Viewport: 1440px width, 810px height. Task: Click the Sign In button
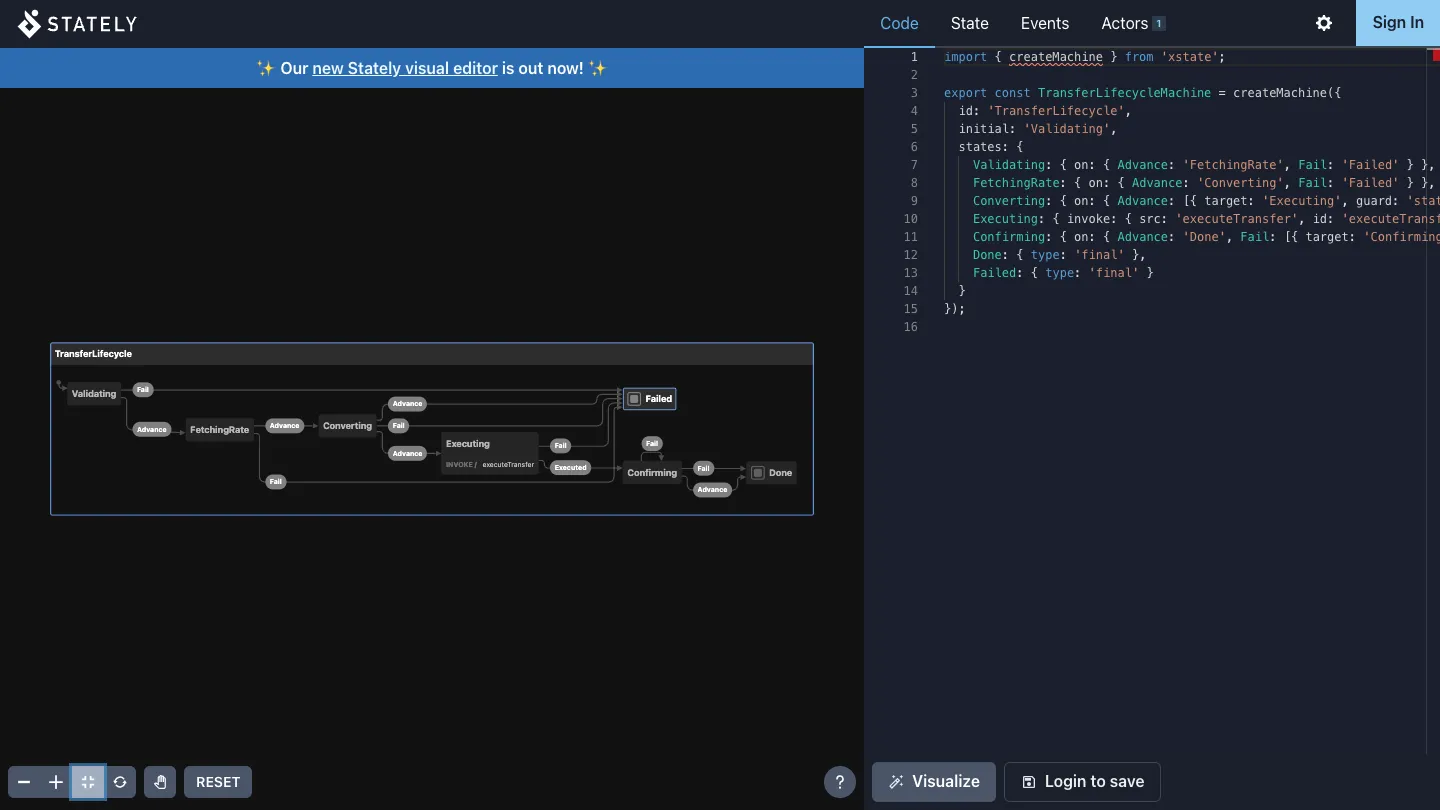click(1398, 23)
